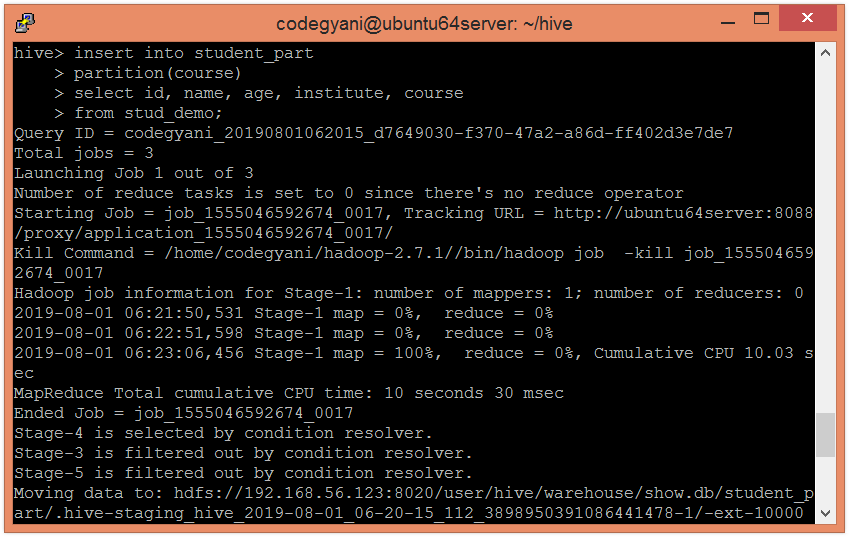Screen dimensions: 849x537
Task: Click the vertical scrollbar thumb
Action: click(825, 435)
